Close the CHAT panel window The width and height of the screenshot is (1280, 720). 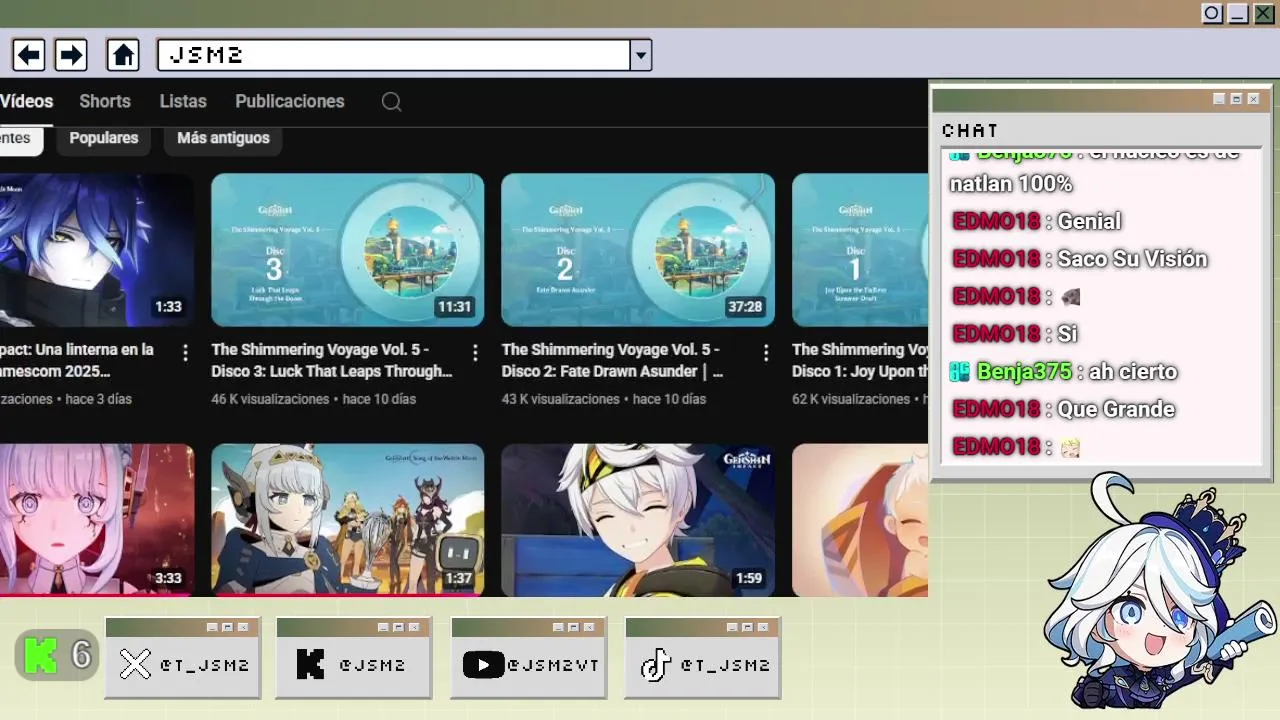point(1253,99)
